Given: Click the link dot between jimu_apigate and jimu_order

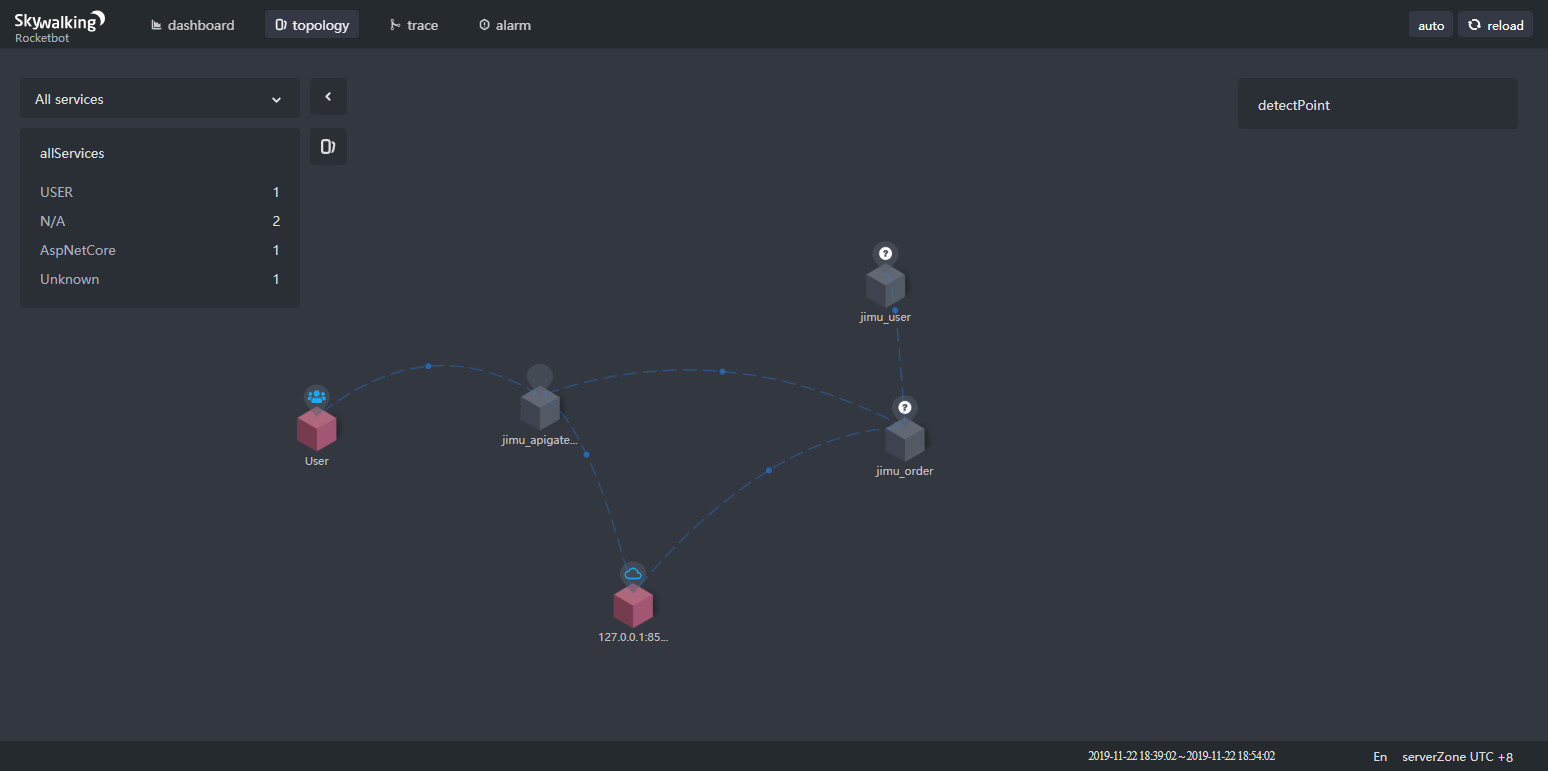Looking at the screenshot, I should tap(722, 372).
